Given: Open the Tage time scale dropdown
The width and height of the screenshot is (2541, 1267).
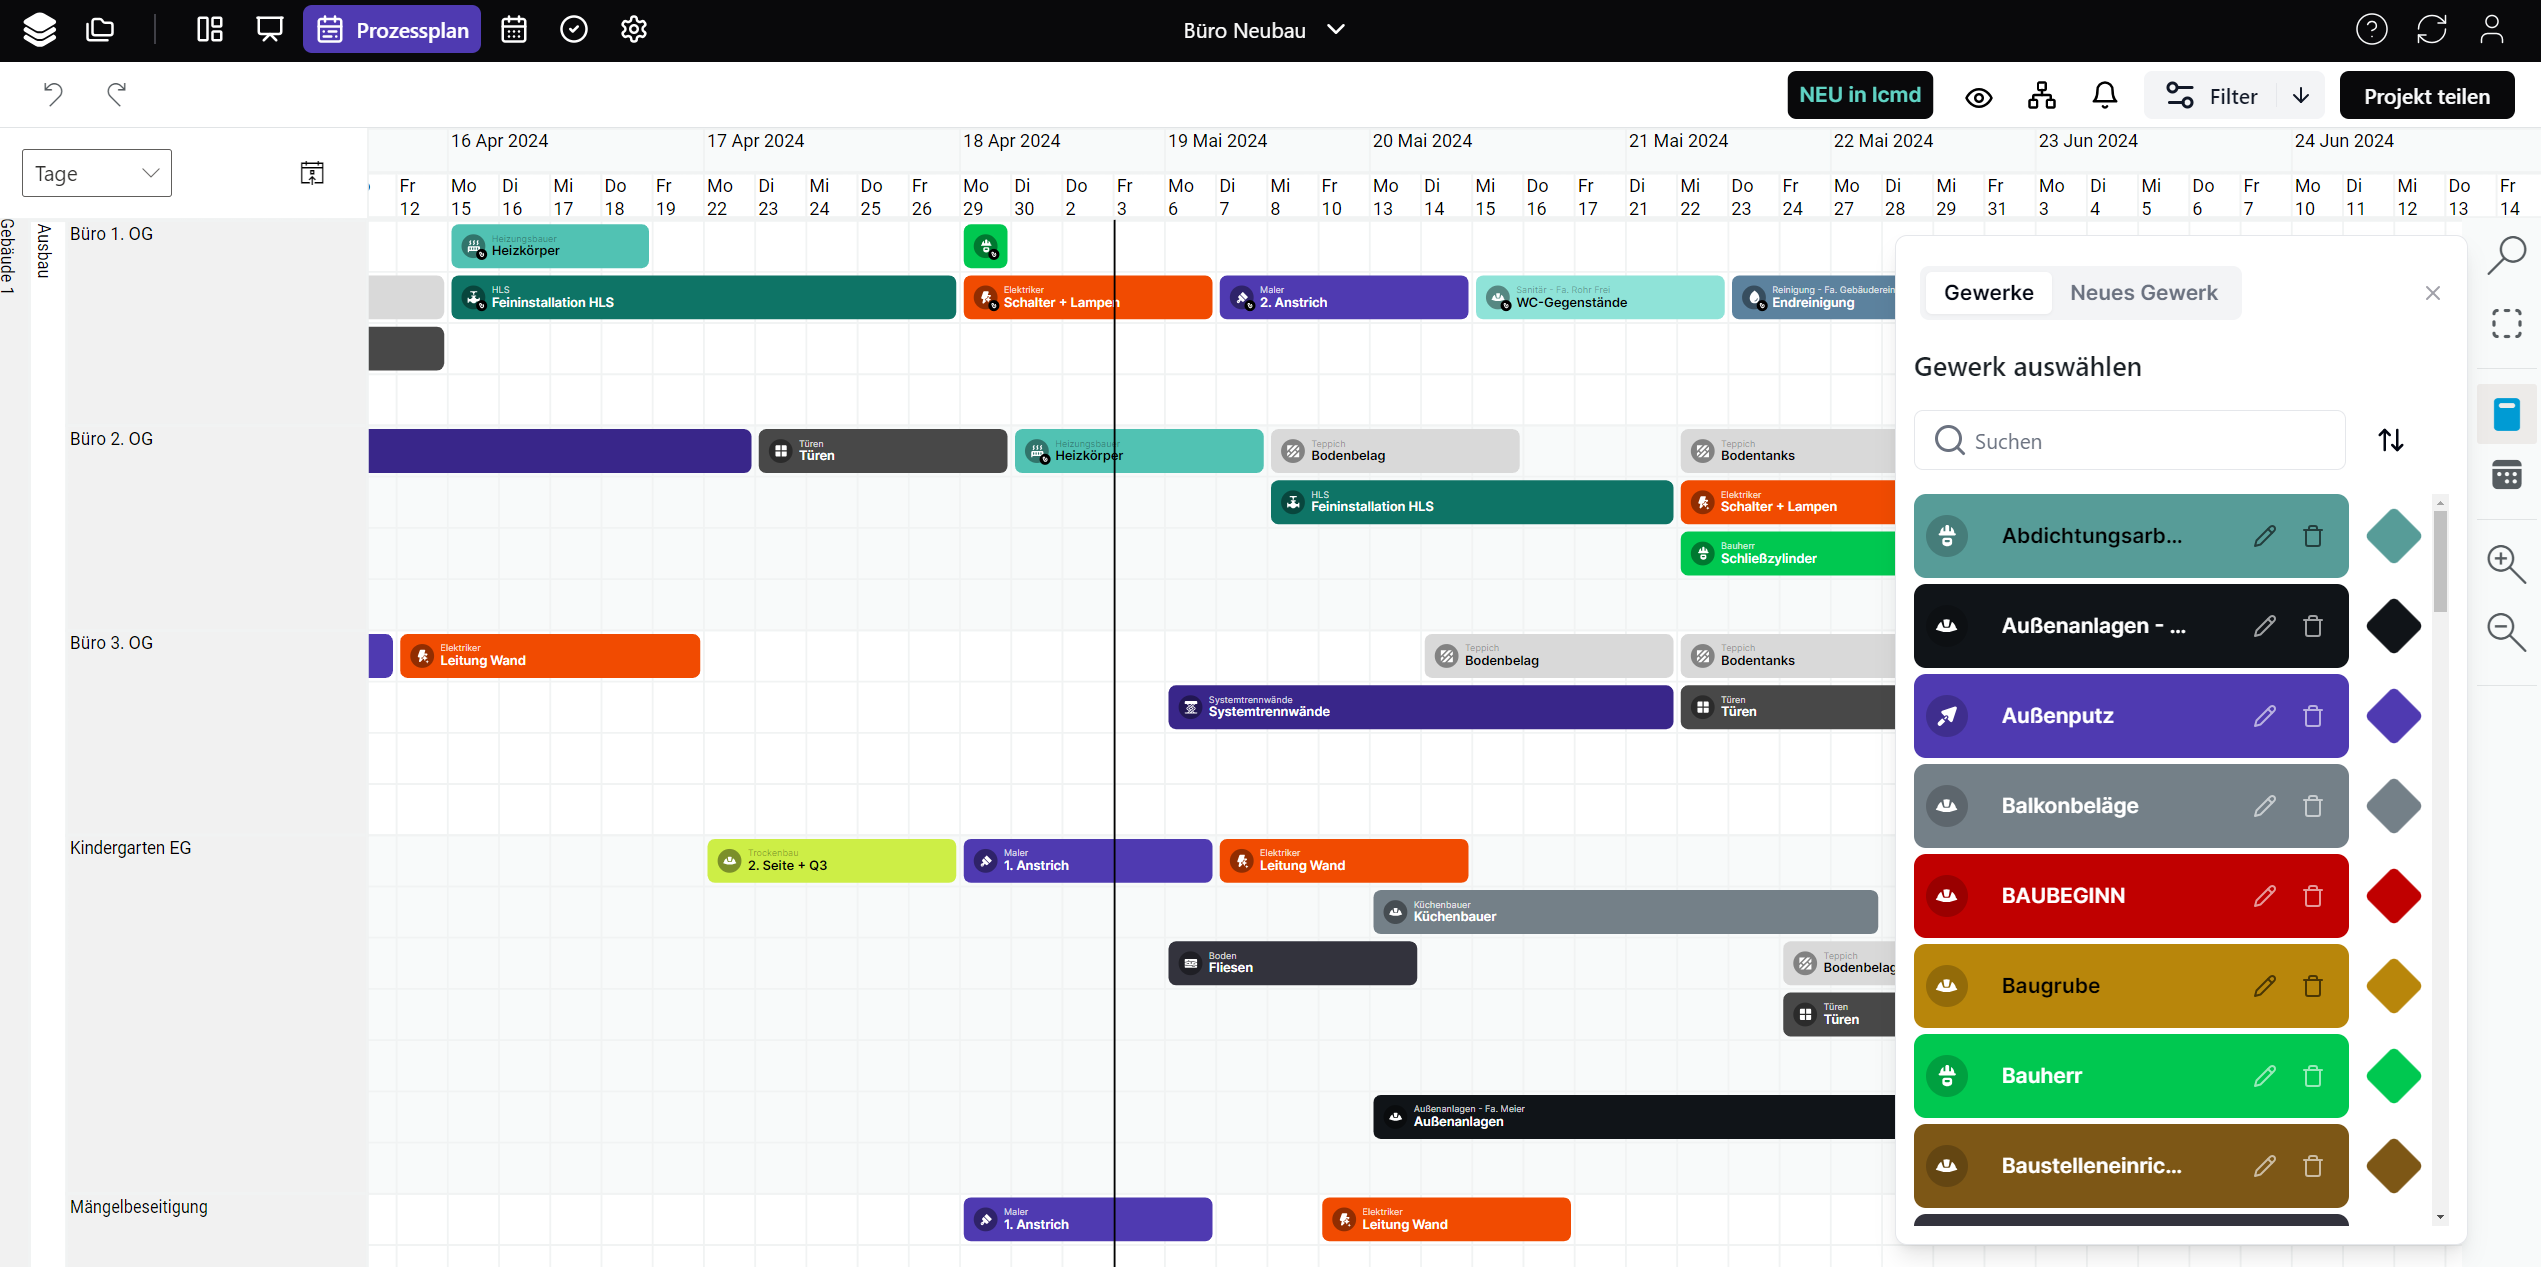Looking at the screenshot, I should click(x=97, y=173).
